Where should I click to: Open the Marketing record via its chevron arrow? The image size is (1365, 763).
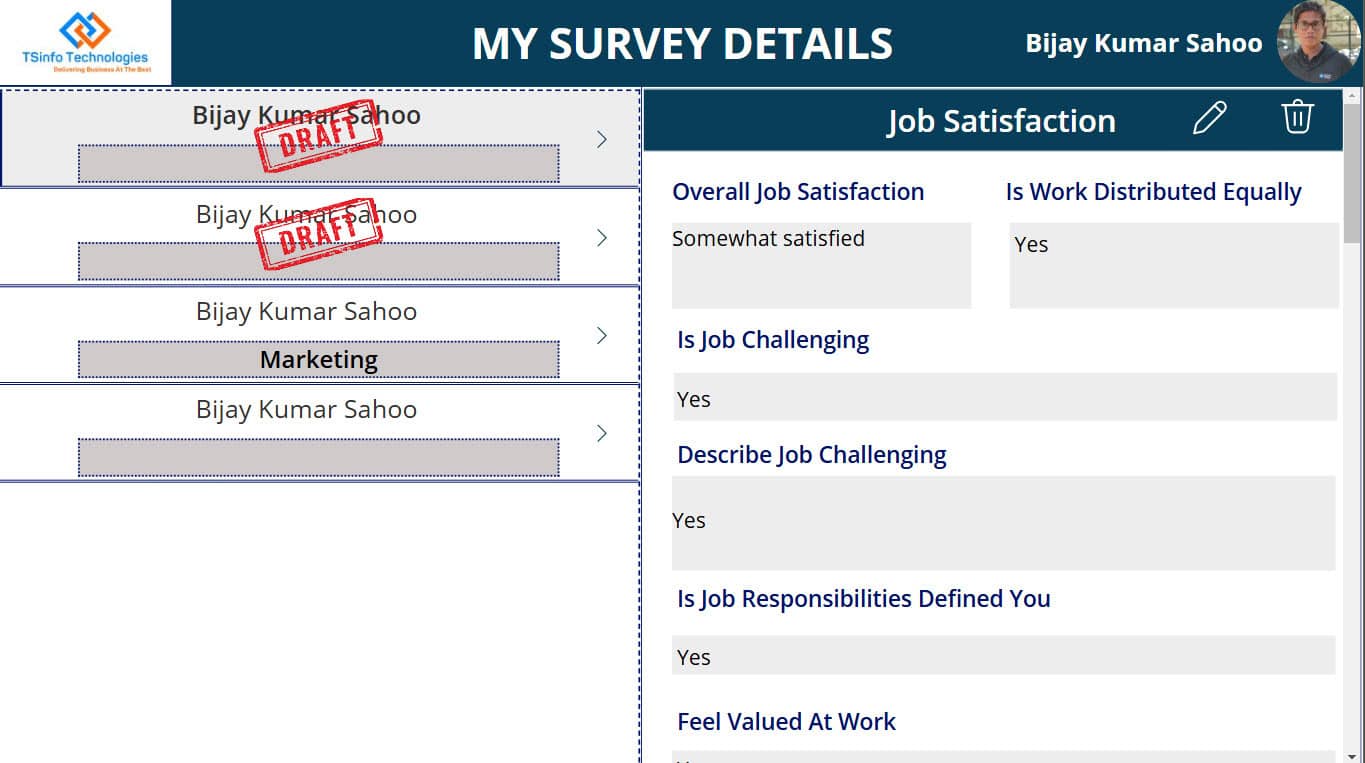coord(601,336)
